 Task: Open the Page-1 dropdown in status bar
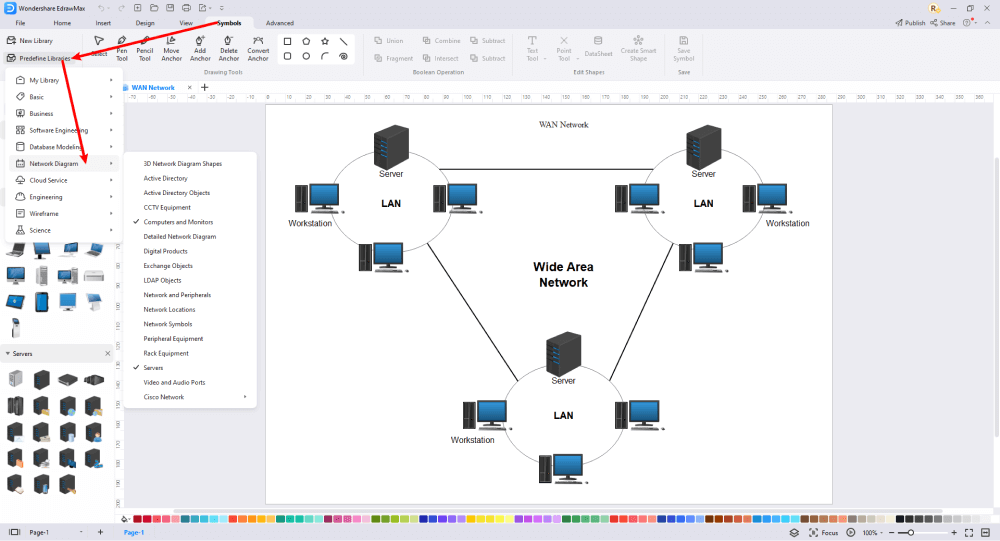pos(81,532)
